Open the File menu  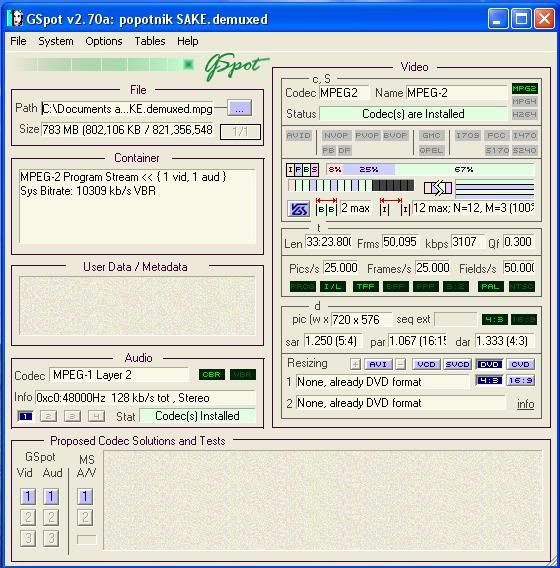[18, 41]
